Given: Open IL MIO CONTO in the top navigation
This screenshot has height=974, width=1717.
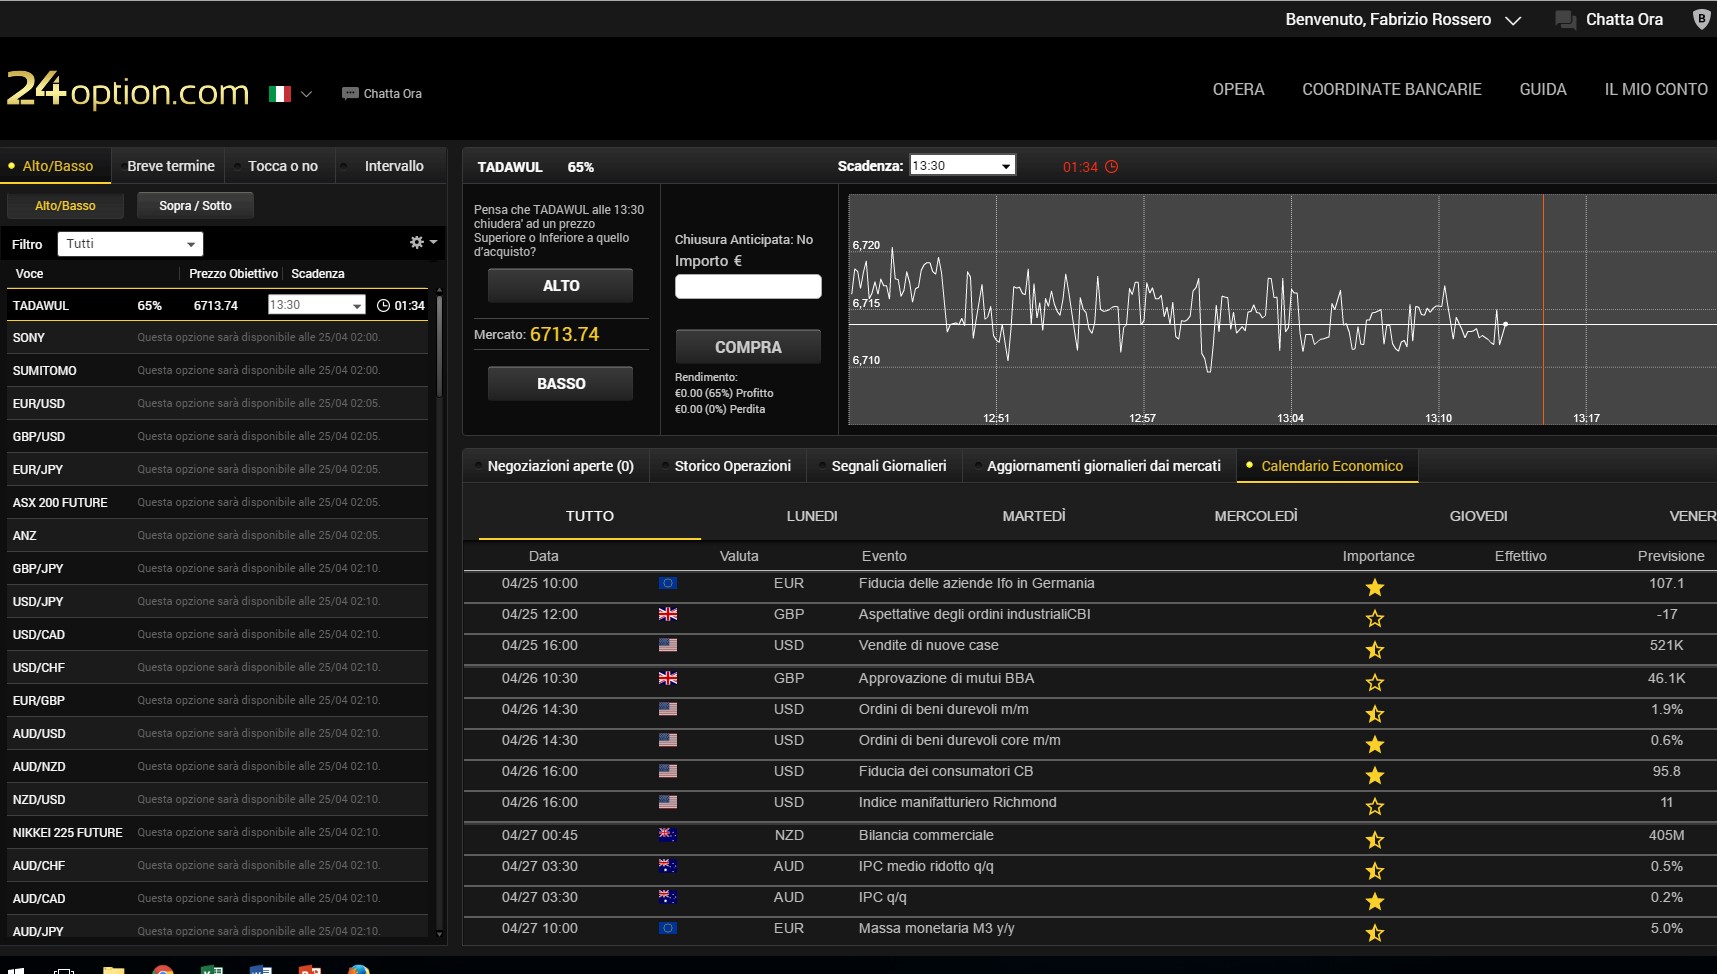Looking at the screenshot, I should coord(1656,90).
